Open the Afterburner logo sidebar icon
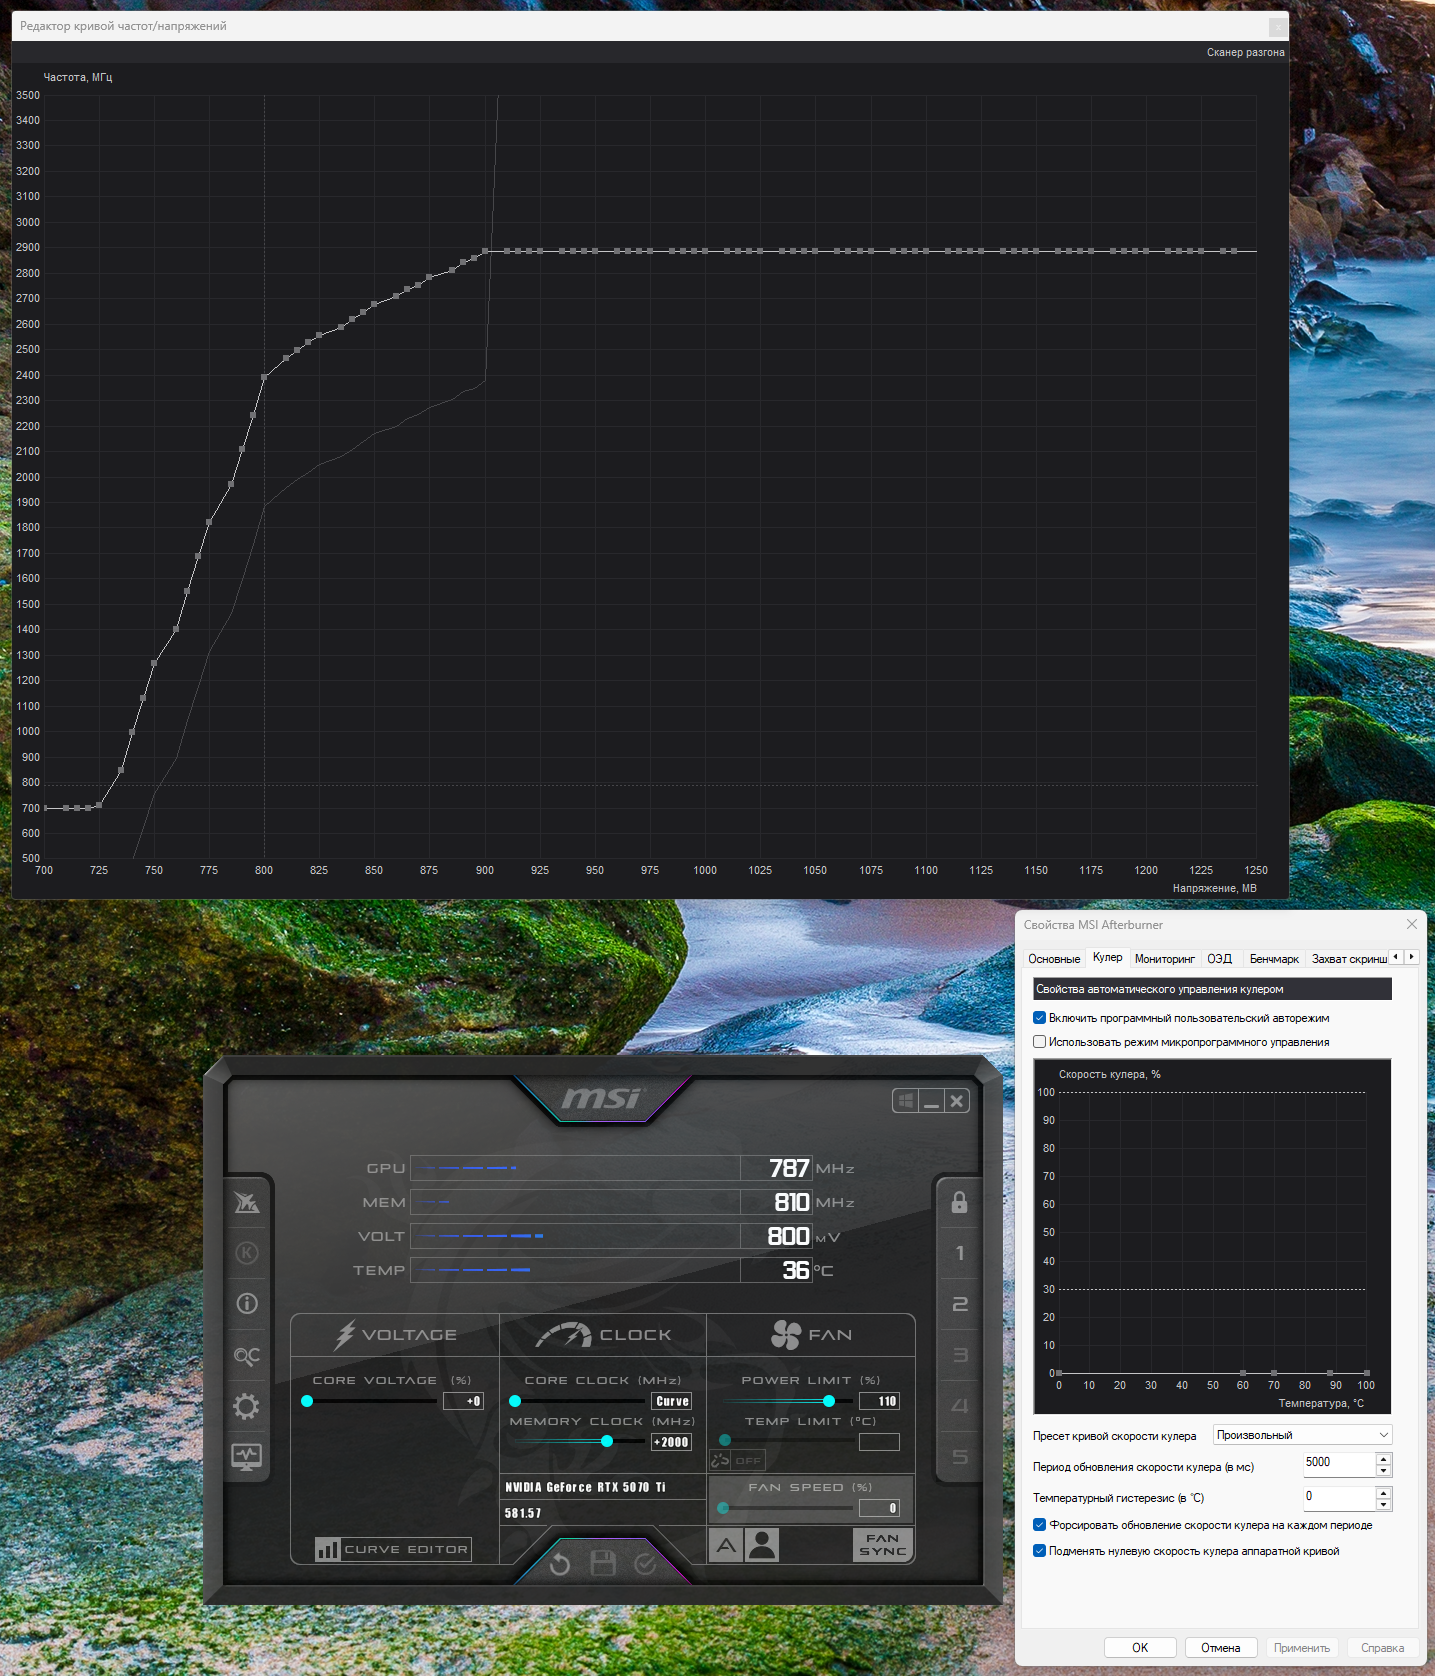The width and height of the screenshot is (1435, 1676). coord(246,1202)
